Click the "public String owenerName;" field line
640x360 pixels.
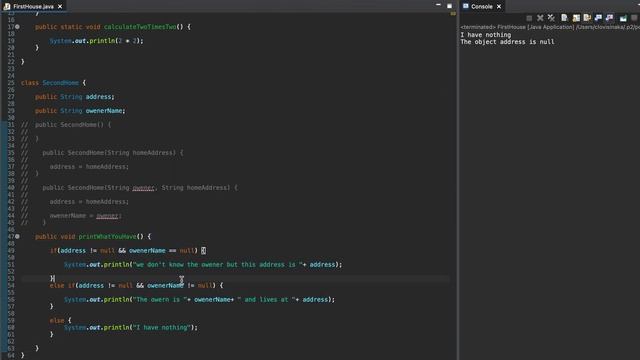point(80,111)
